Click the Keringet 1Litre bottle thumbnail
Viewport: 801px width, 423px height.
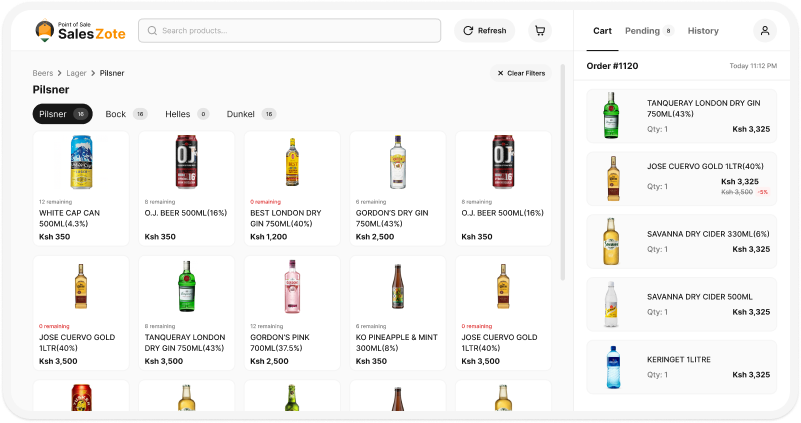(613, 367)
